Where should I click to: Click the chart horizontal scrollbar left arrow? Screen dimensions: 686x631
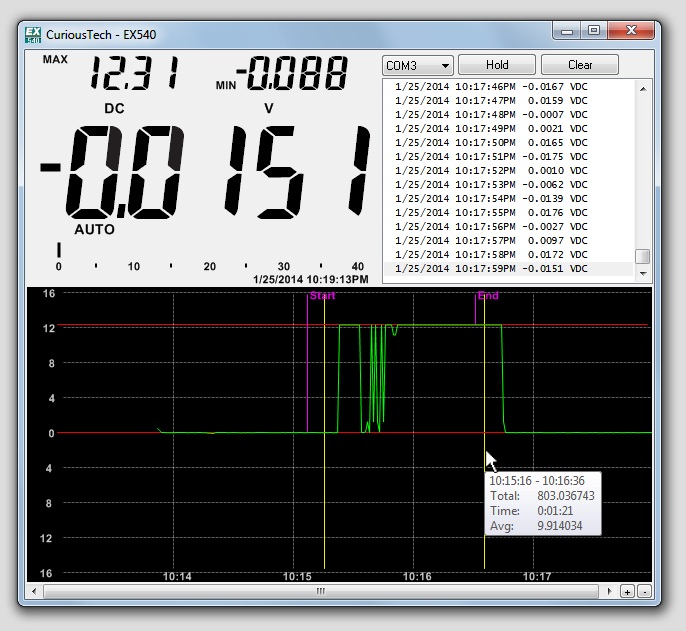(x=34, y=592)
